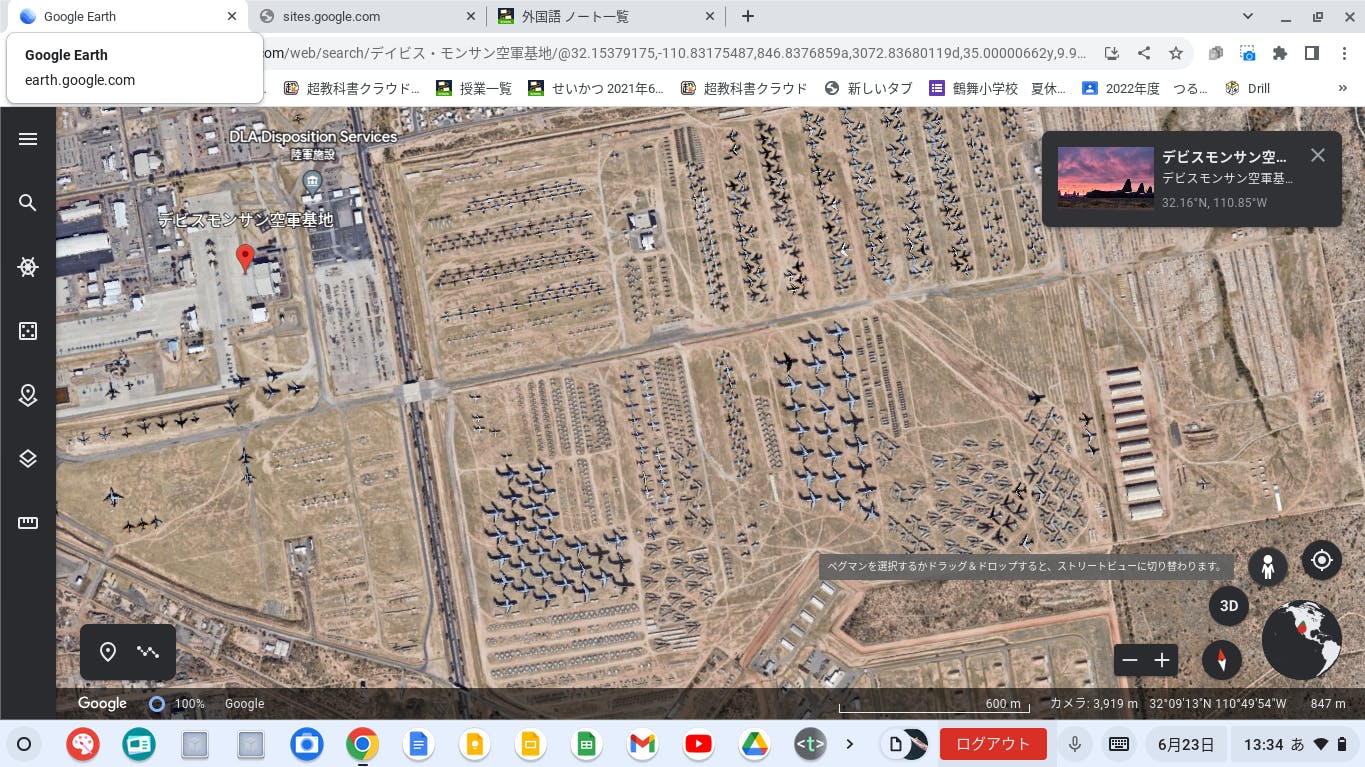Open the sunset thumbnail in info card
This screenshot has width=1365, height=767.
point(1105,178)
